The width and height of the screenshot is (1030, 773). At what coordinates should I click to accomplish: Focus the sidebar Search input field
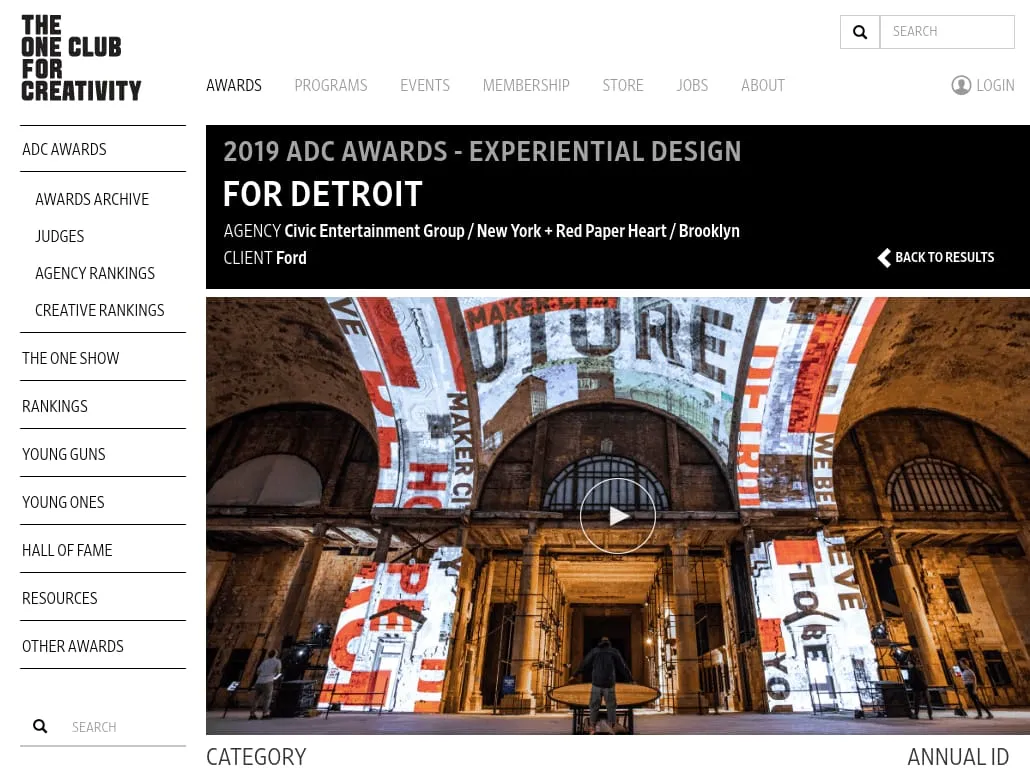tap(125, 727)
